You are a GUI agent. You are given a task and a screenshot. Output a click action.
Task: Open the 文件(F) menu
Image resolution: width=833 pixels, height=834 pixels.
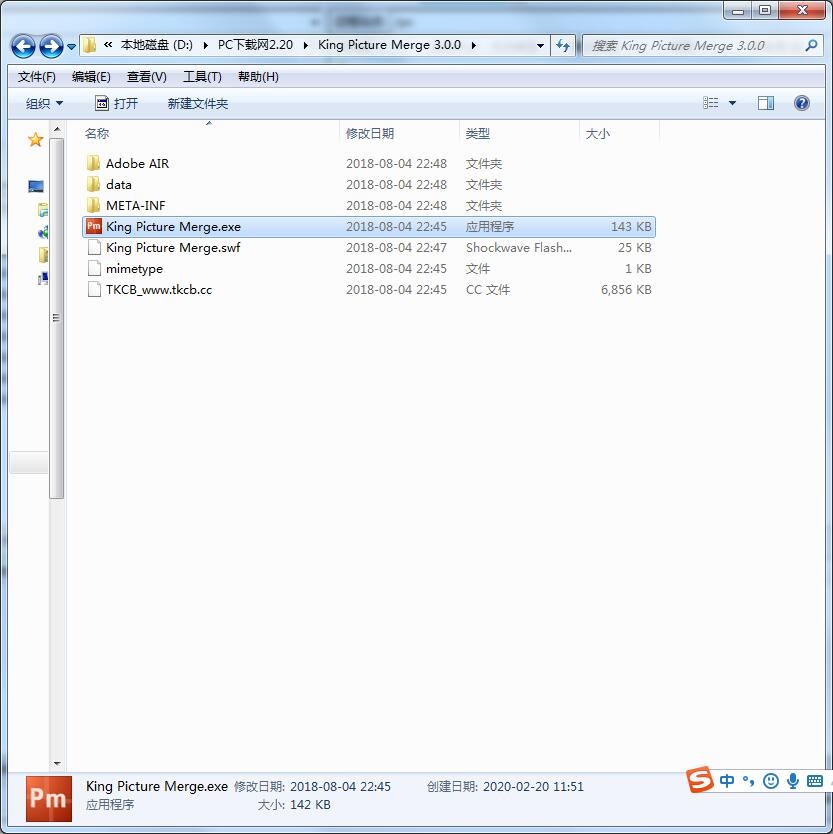pos(37,77)
